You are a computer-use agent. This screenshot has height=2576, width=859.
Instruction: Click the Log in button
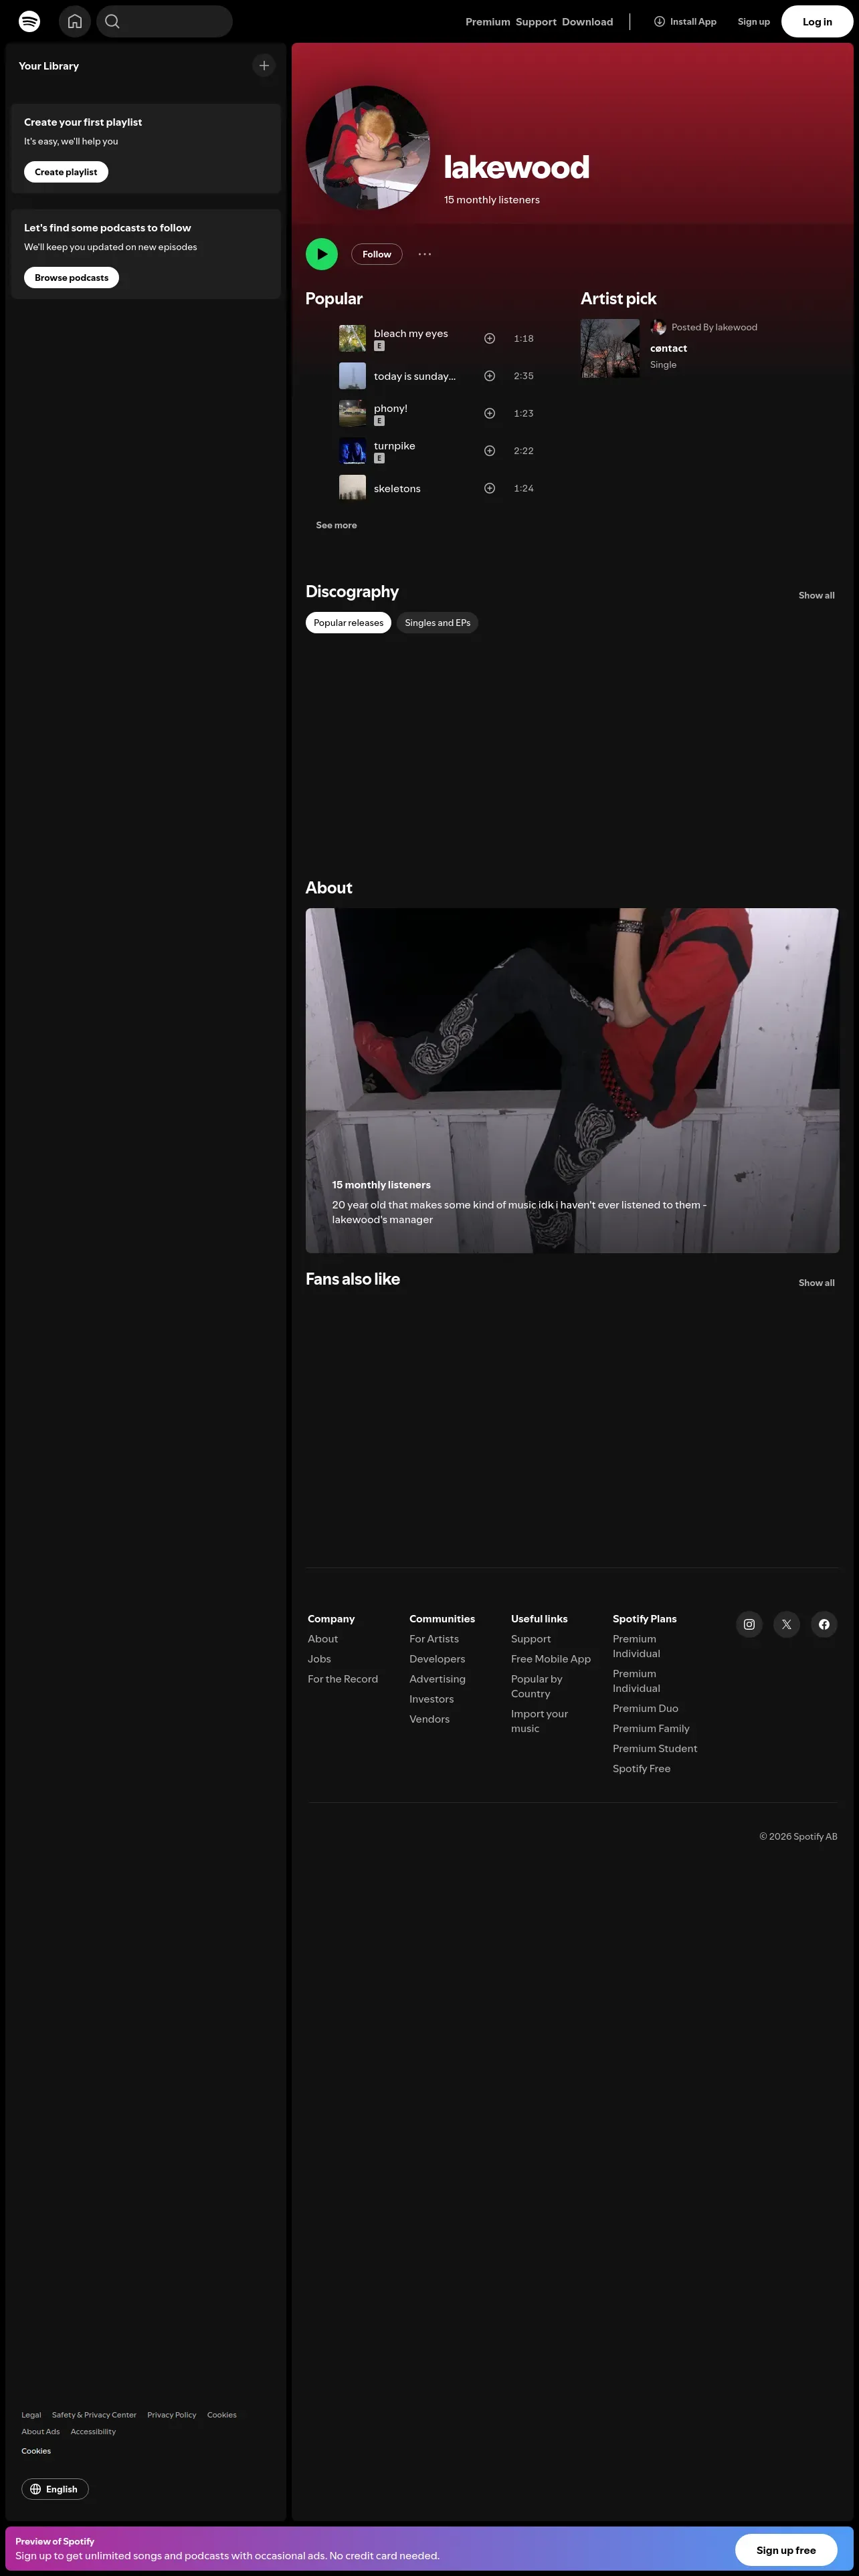pos(817,21)
